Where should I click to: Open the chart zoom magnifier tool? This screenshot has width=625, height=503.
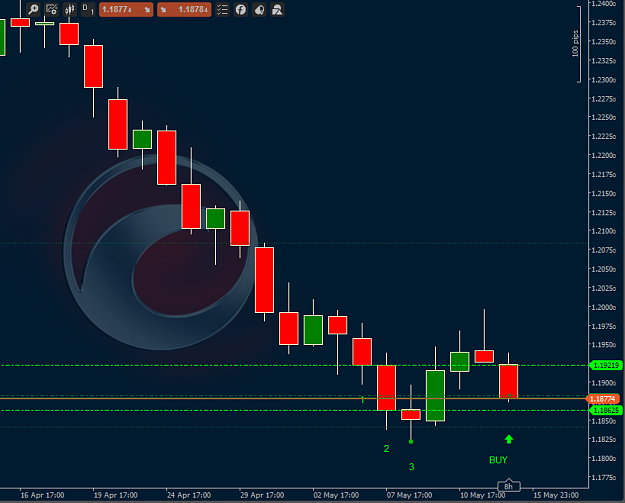click(x=33, y=9)
